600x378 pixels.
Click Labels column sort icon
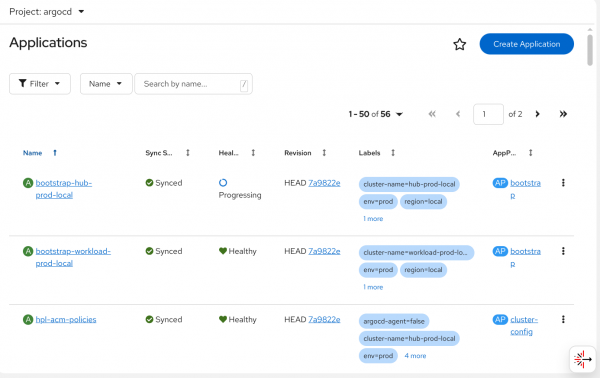393,153
